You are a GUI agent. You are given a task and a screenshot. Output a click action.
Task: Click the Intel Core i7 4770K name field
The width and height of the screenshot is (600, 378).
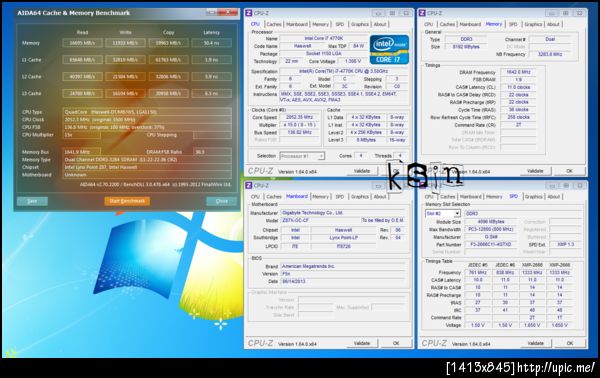coord(324,39)
